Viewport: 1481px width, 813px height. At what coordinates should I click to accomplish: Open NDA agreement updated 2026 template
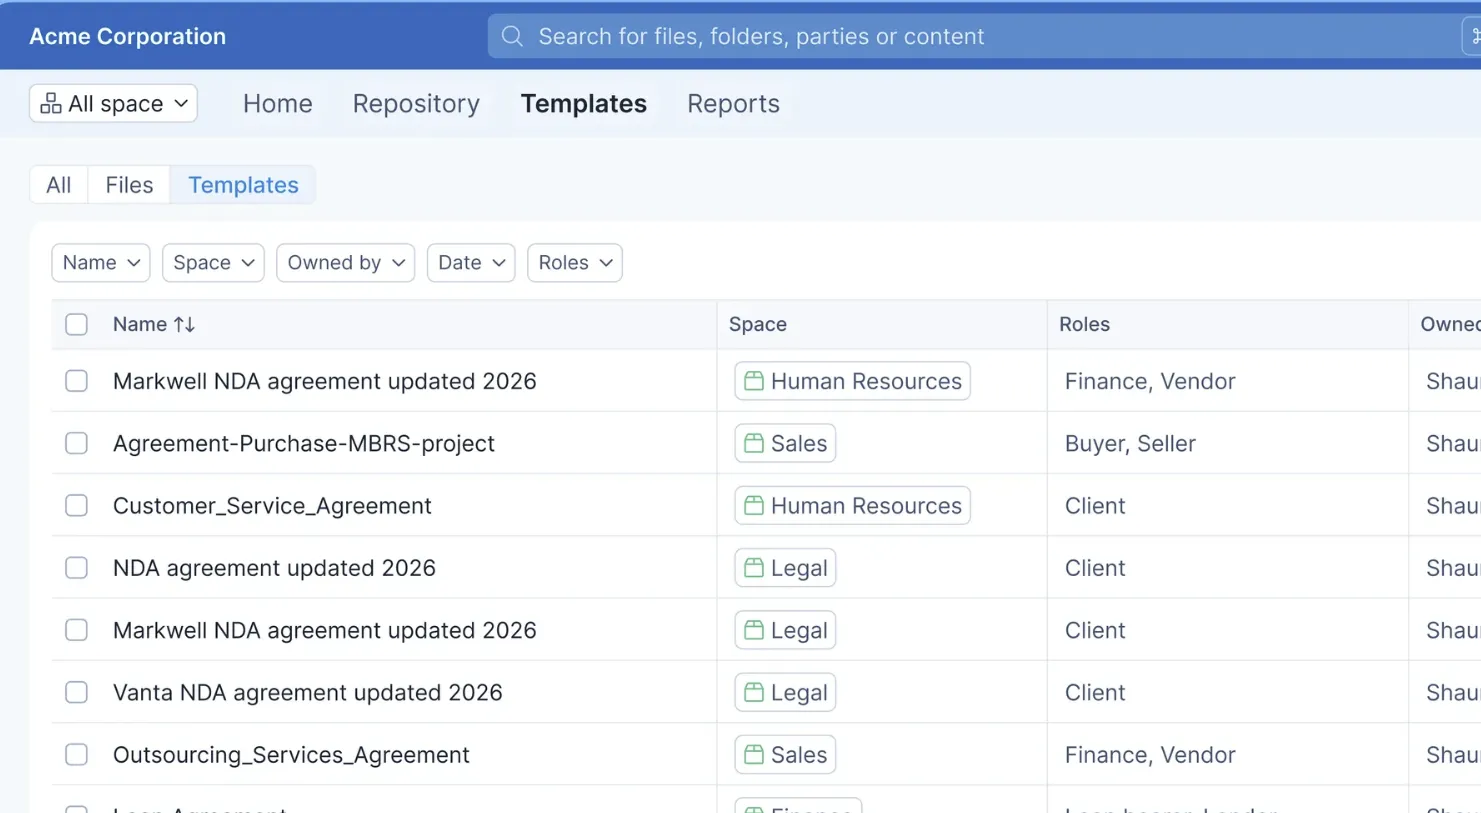pyautogui.click(x=274, y=568)
